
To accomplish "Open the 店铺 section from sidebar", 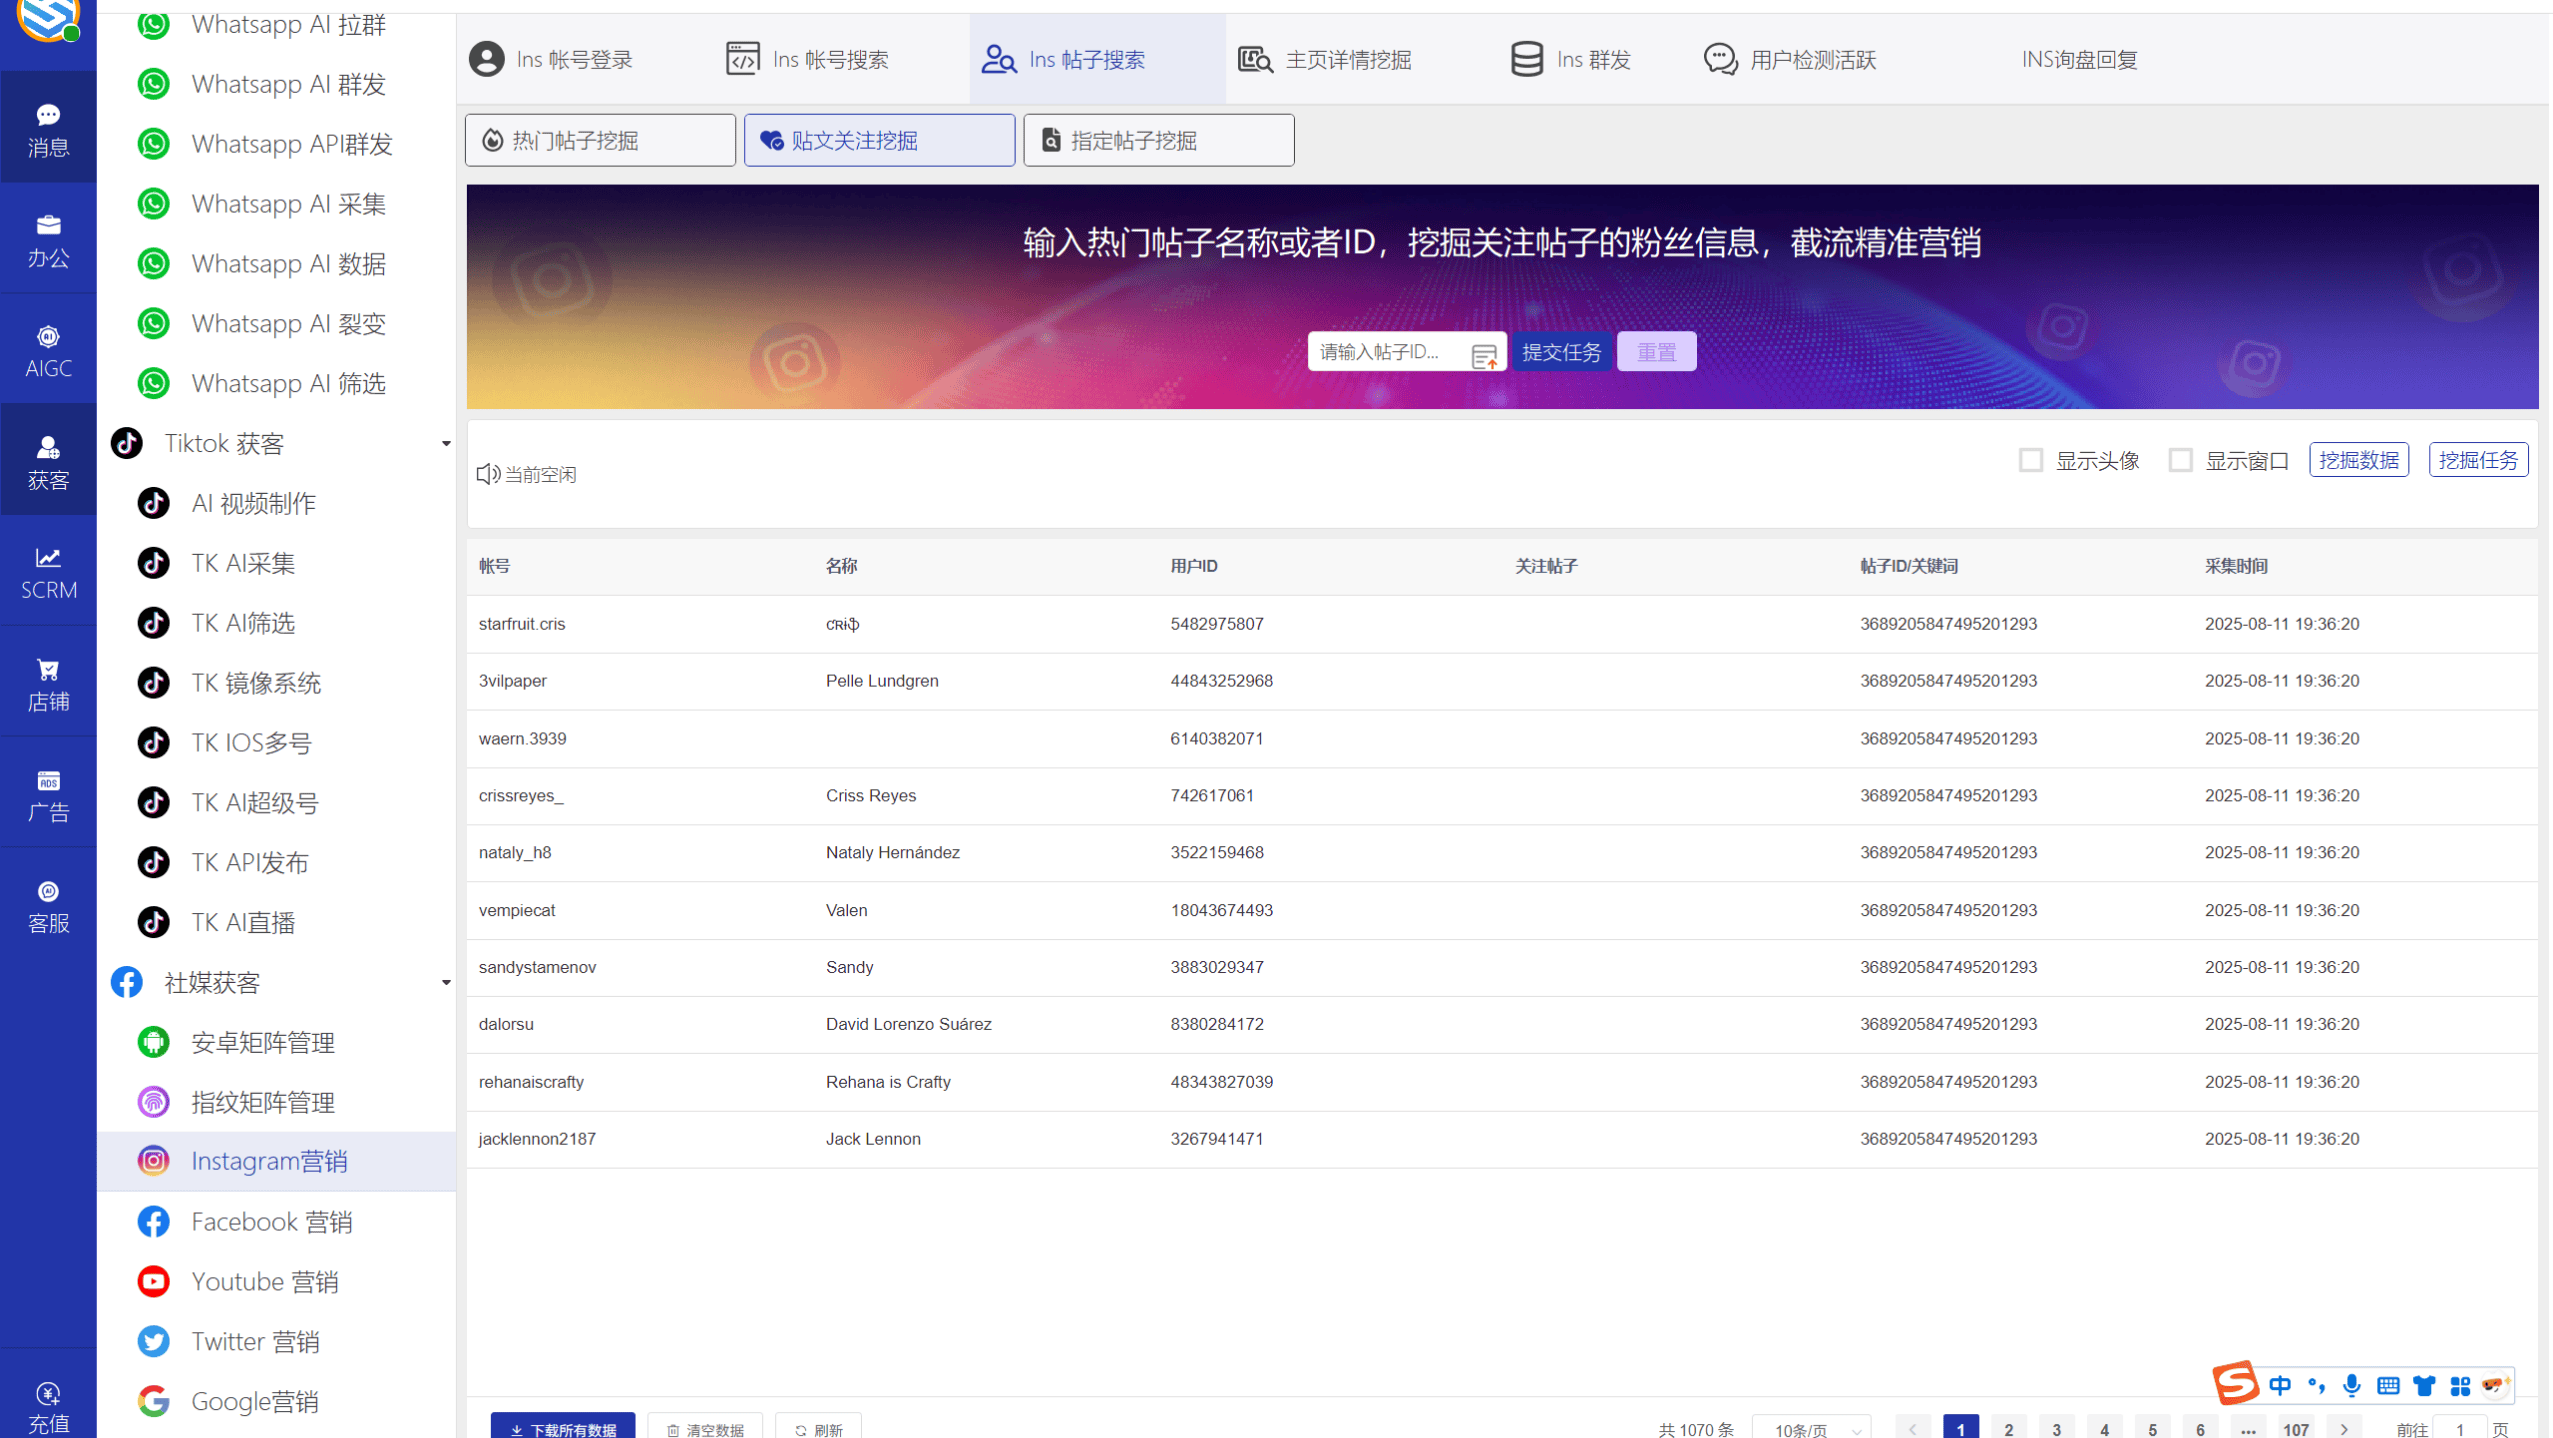I will [47, 683].
